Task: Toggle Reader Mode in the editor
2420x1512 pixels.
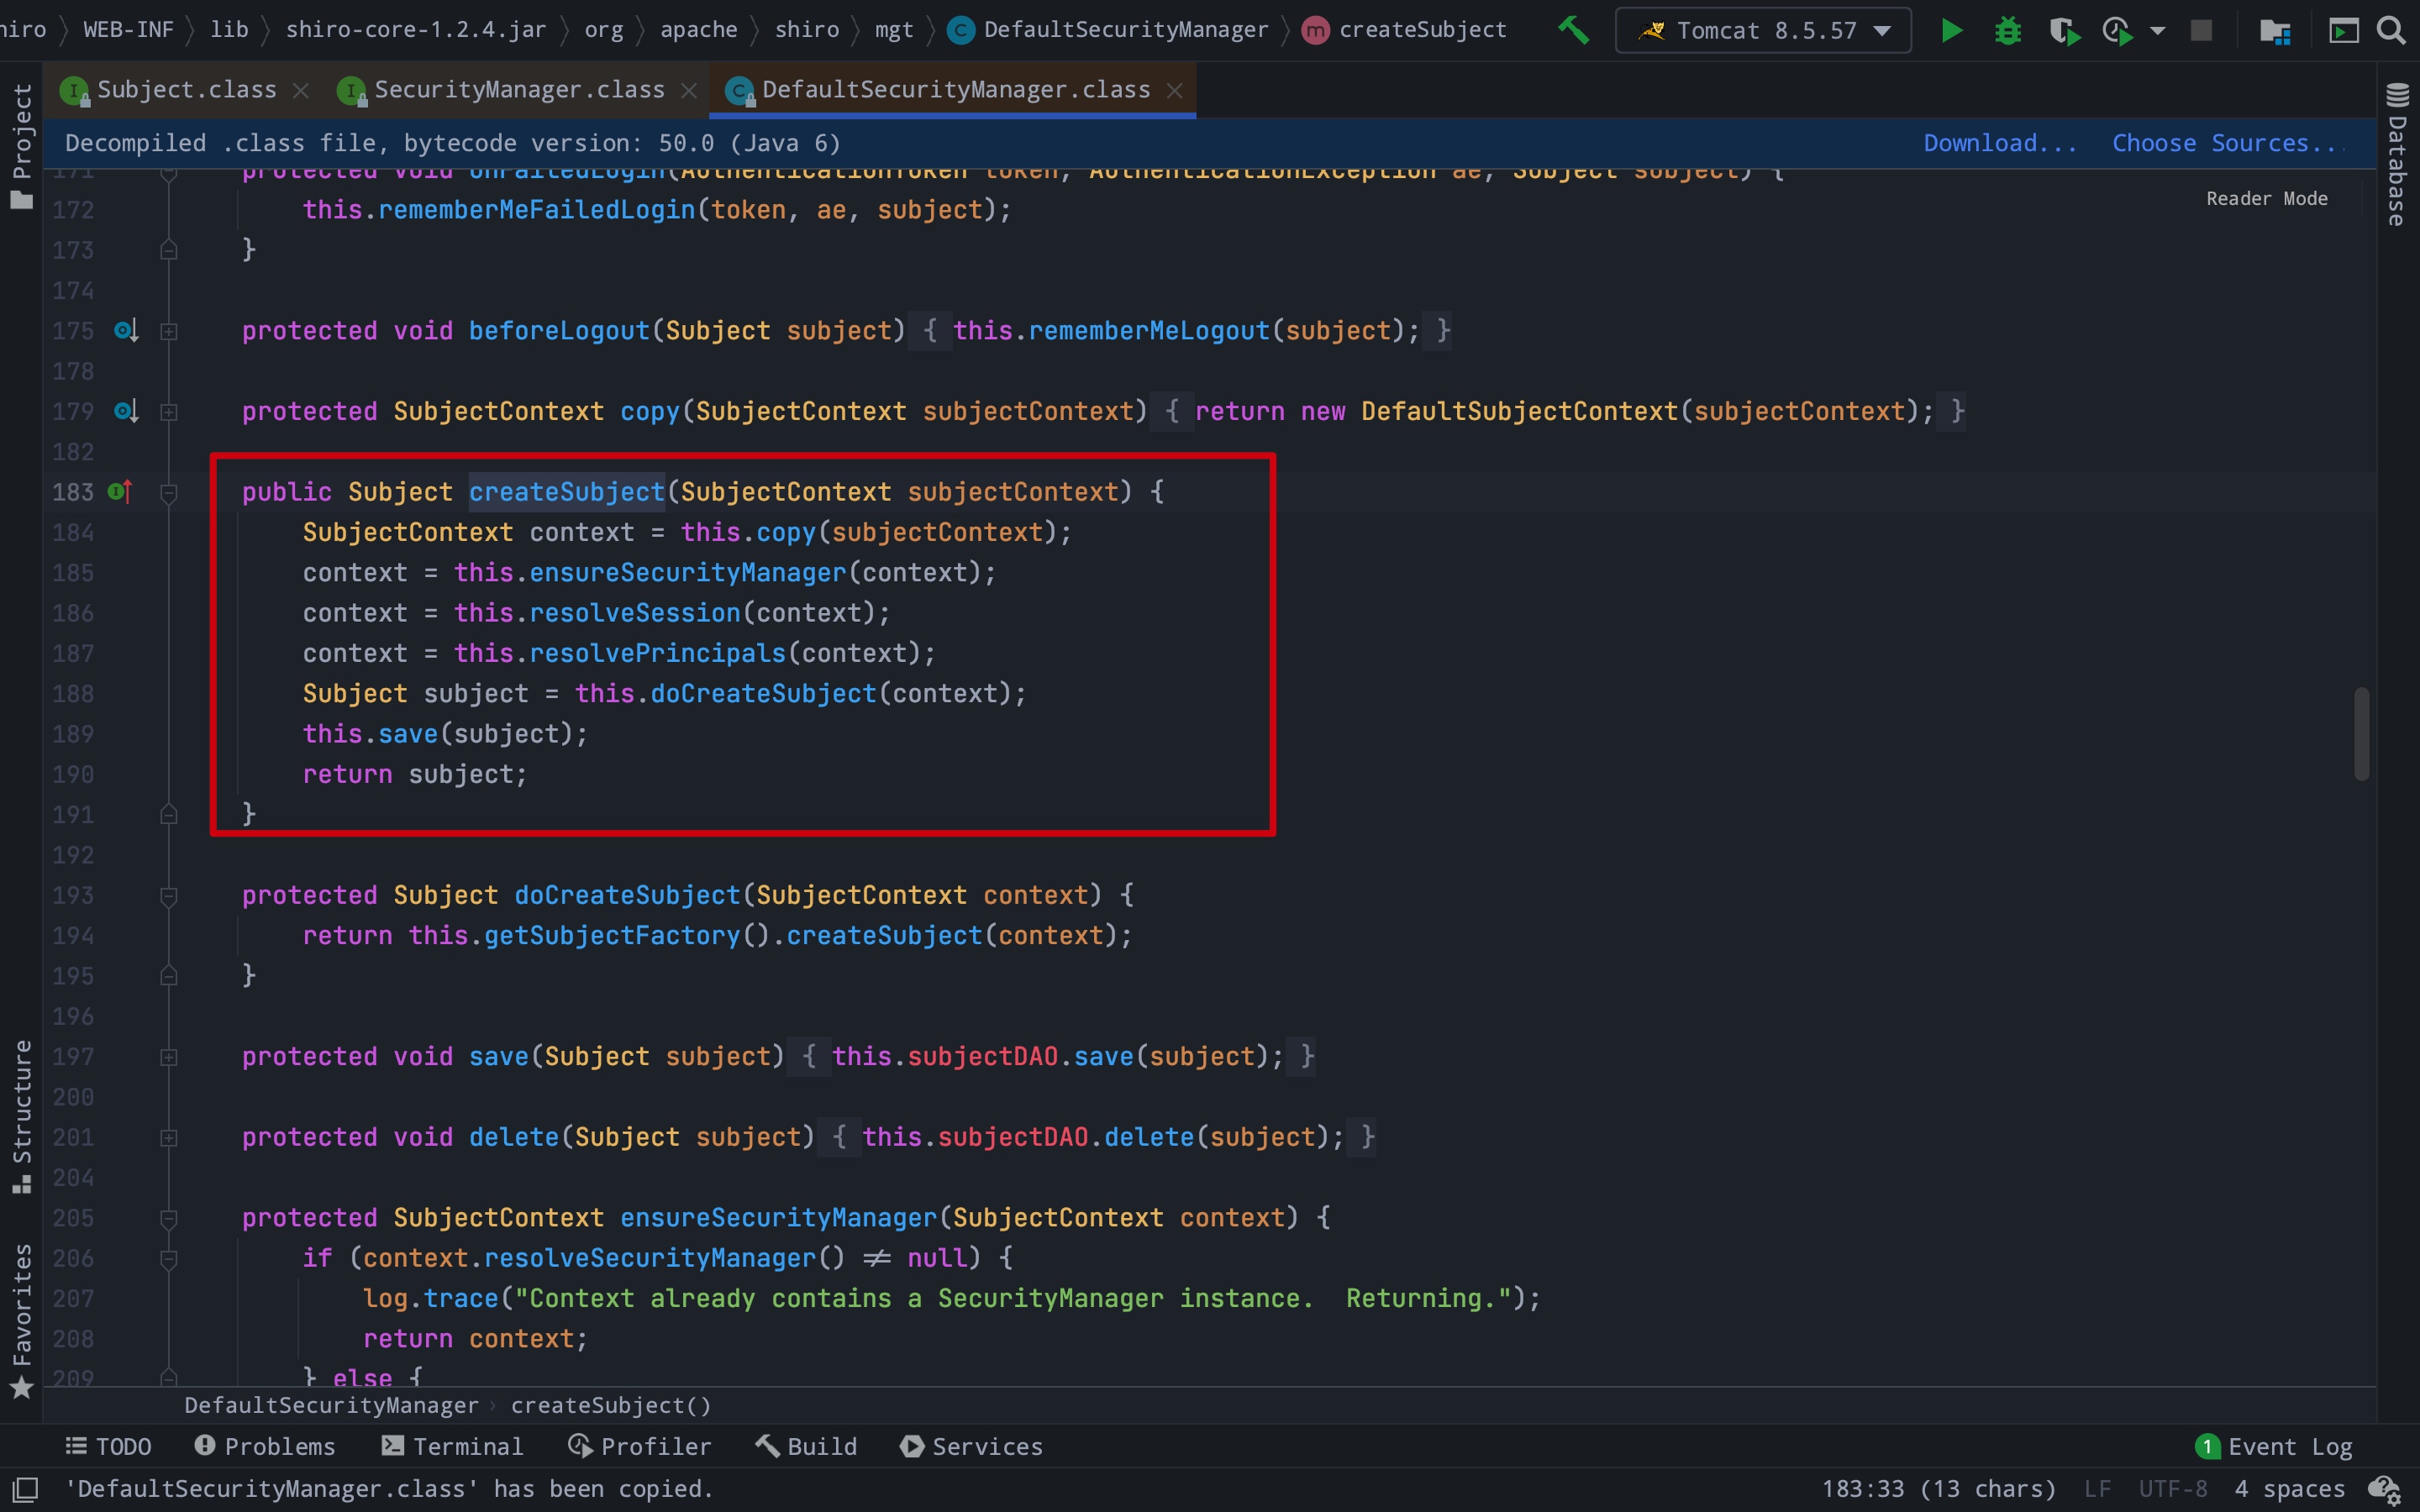Action: tap(2266, 199)
